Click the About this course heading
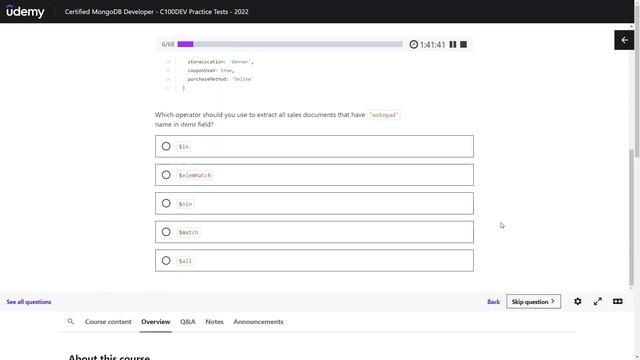The height and width of the screenshot is (360, 640). 109,357
